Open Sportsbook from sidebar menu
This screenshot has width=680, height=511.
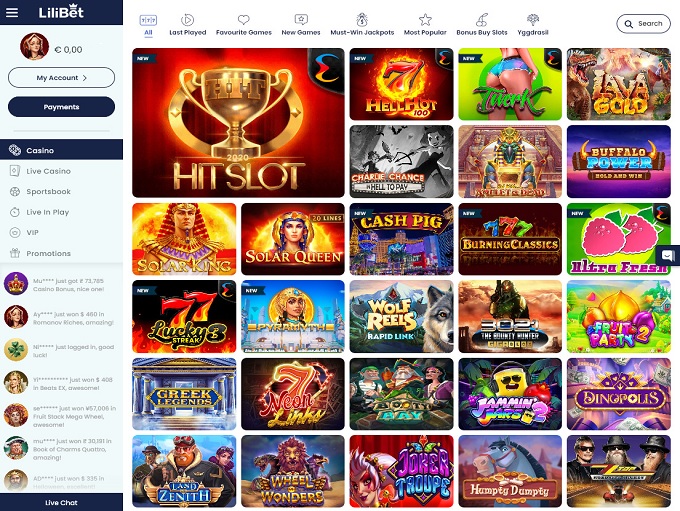tap(48, 191)
